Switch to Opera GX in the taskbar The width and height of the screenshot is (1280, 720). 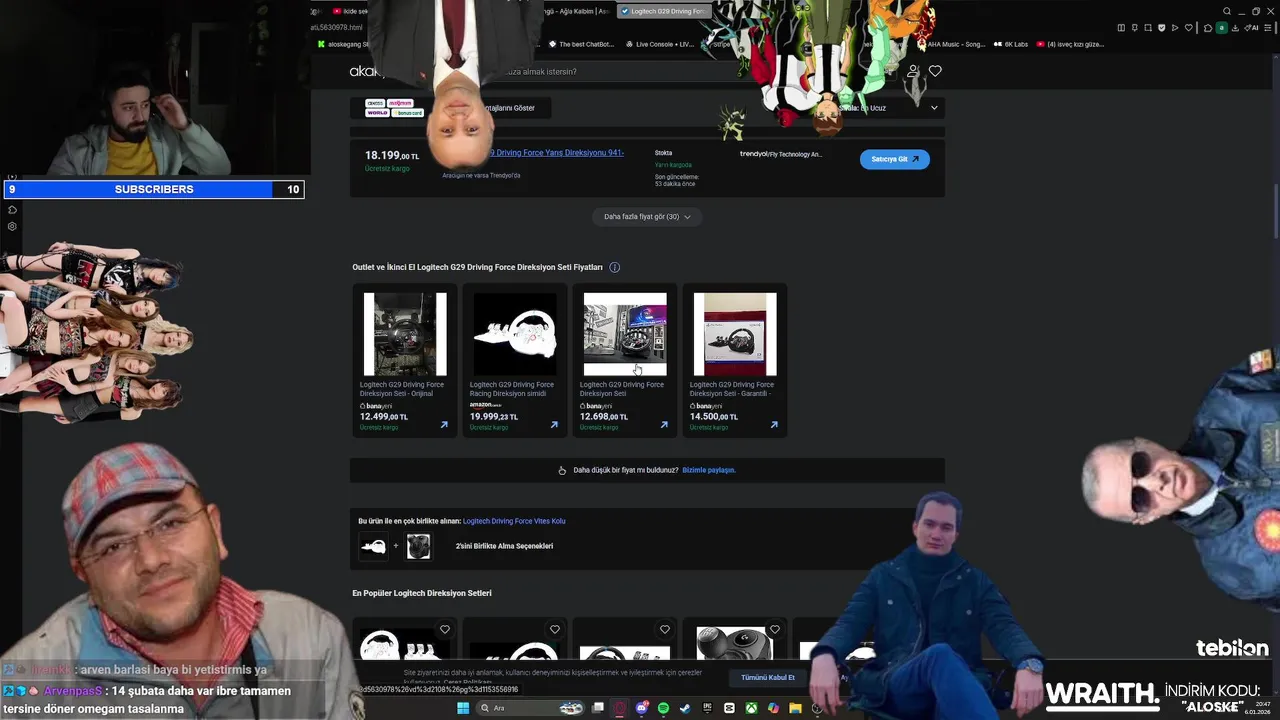click(x=619, y=708)
